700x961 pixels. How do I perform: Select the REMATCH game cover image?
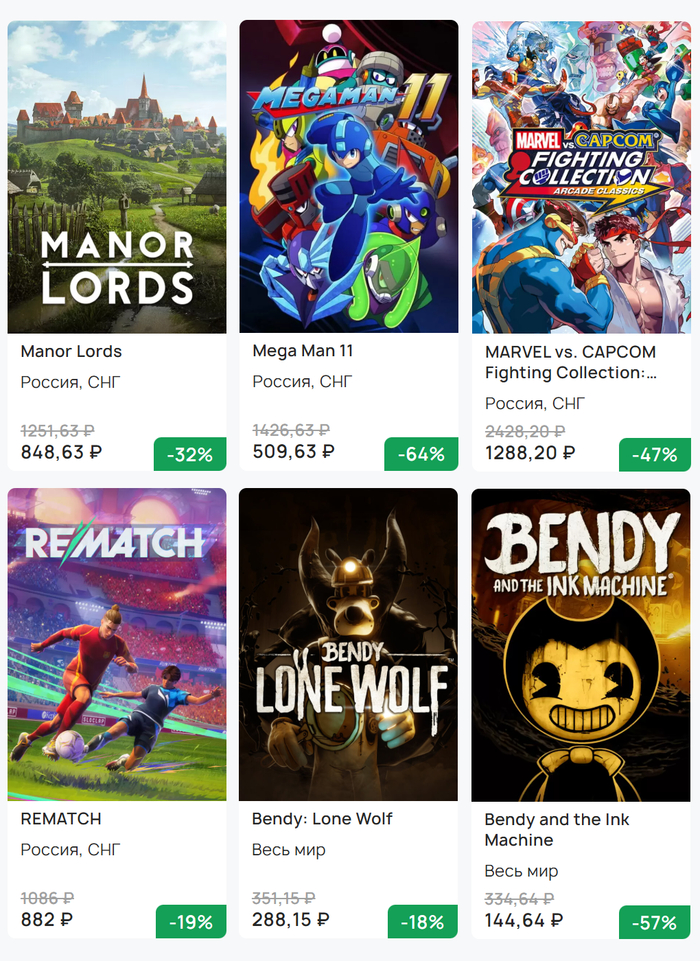117,644
